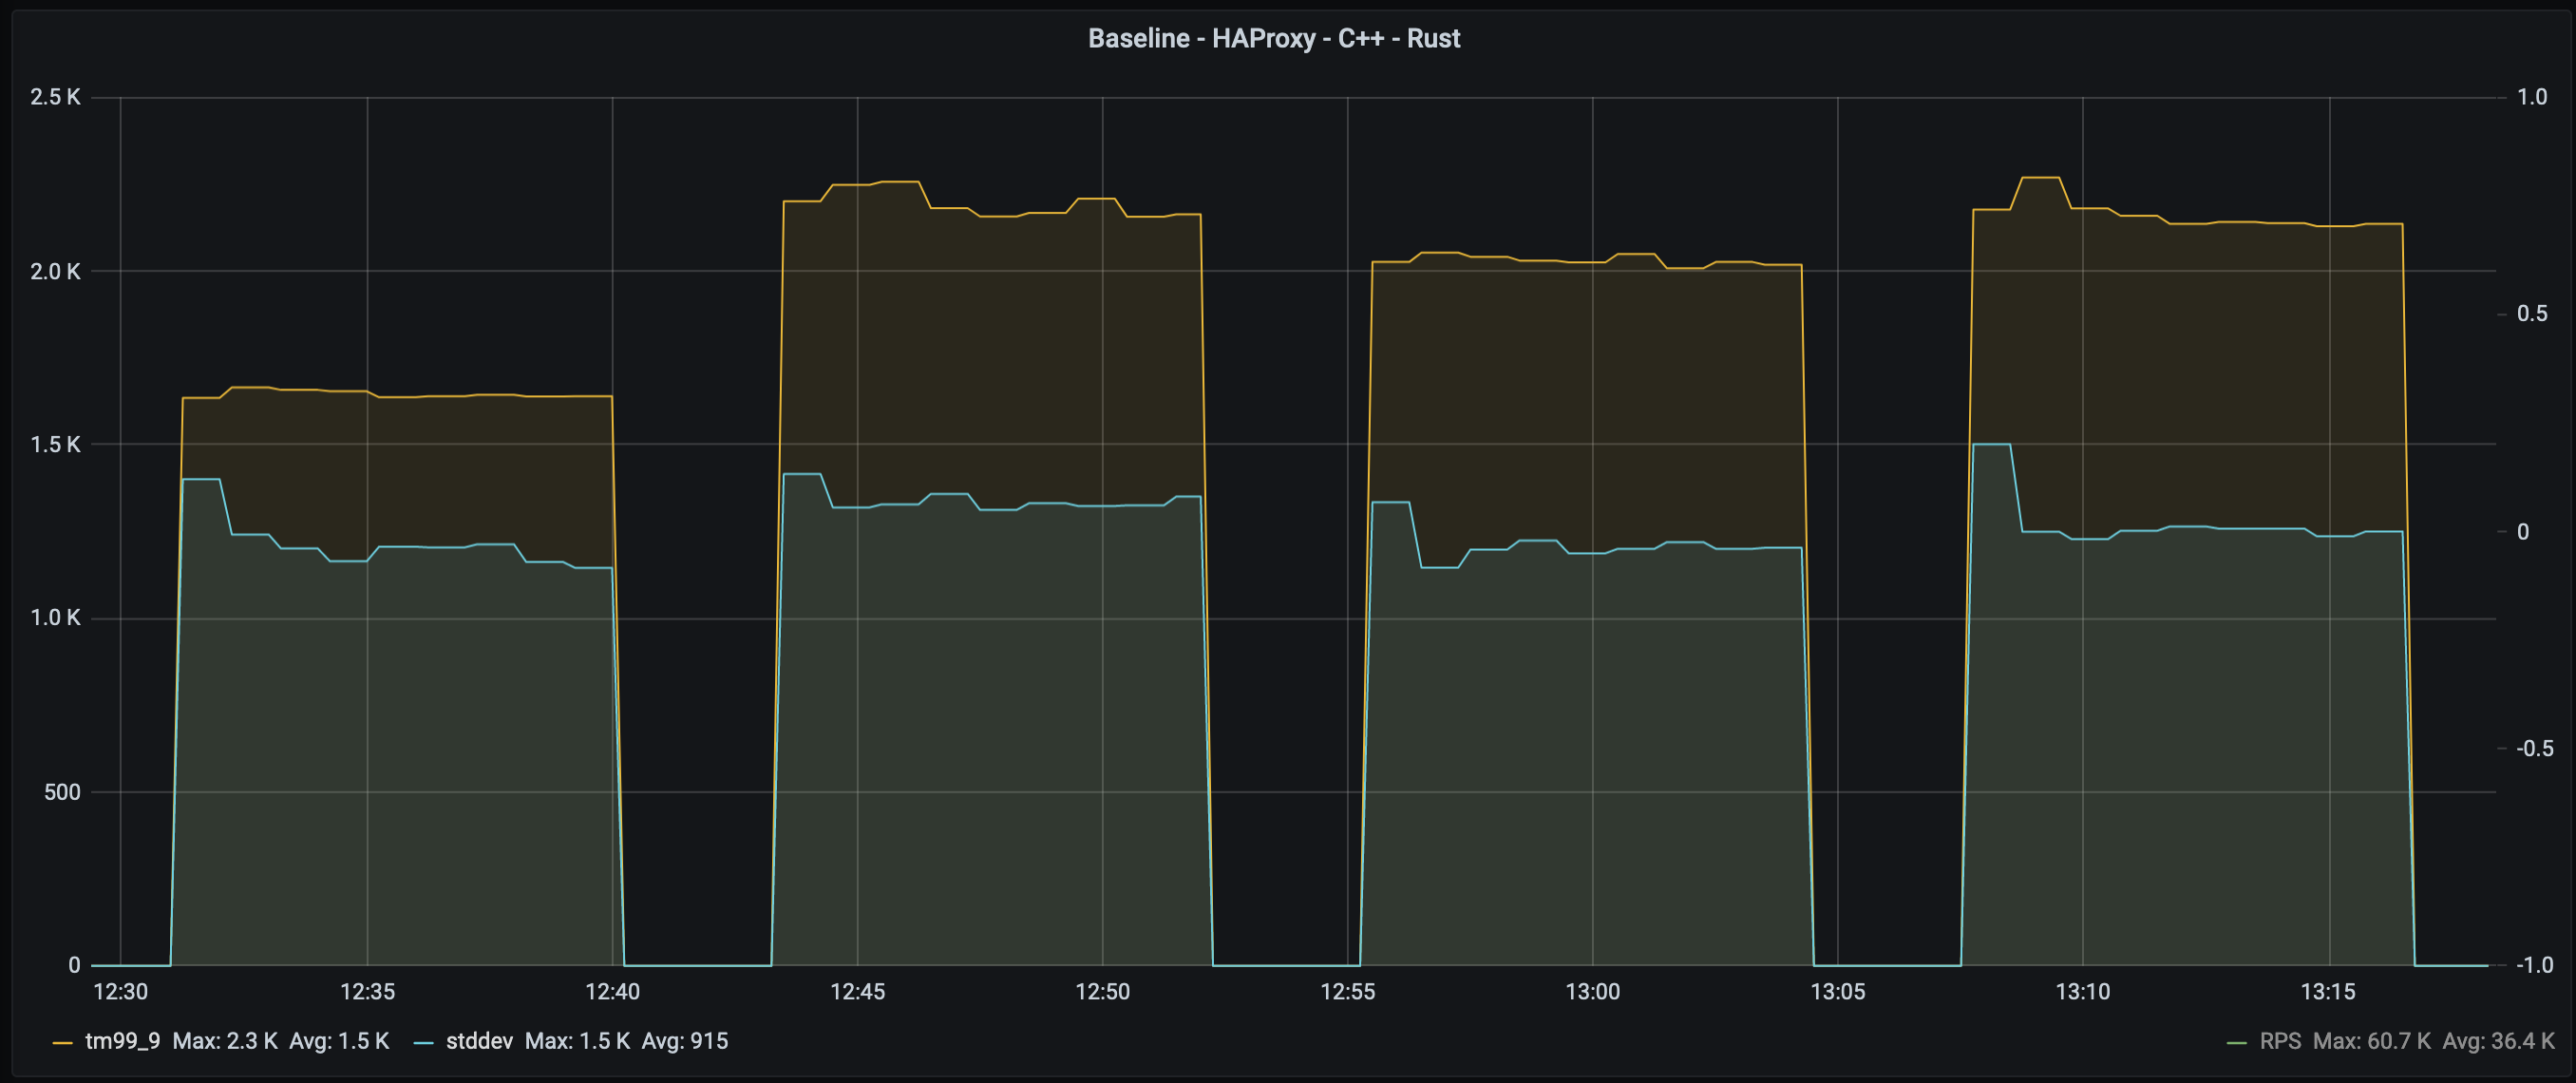
Task: Select RPS Max: 60.7 K legend value
Action: click(2372, 1041)
